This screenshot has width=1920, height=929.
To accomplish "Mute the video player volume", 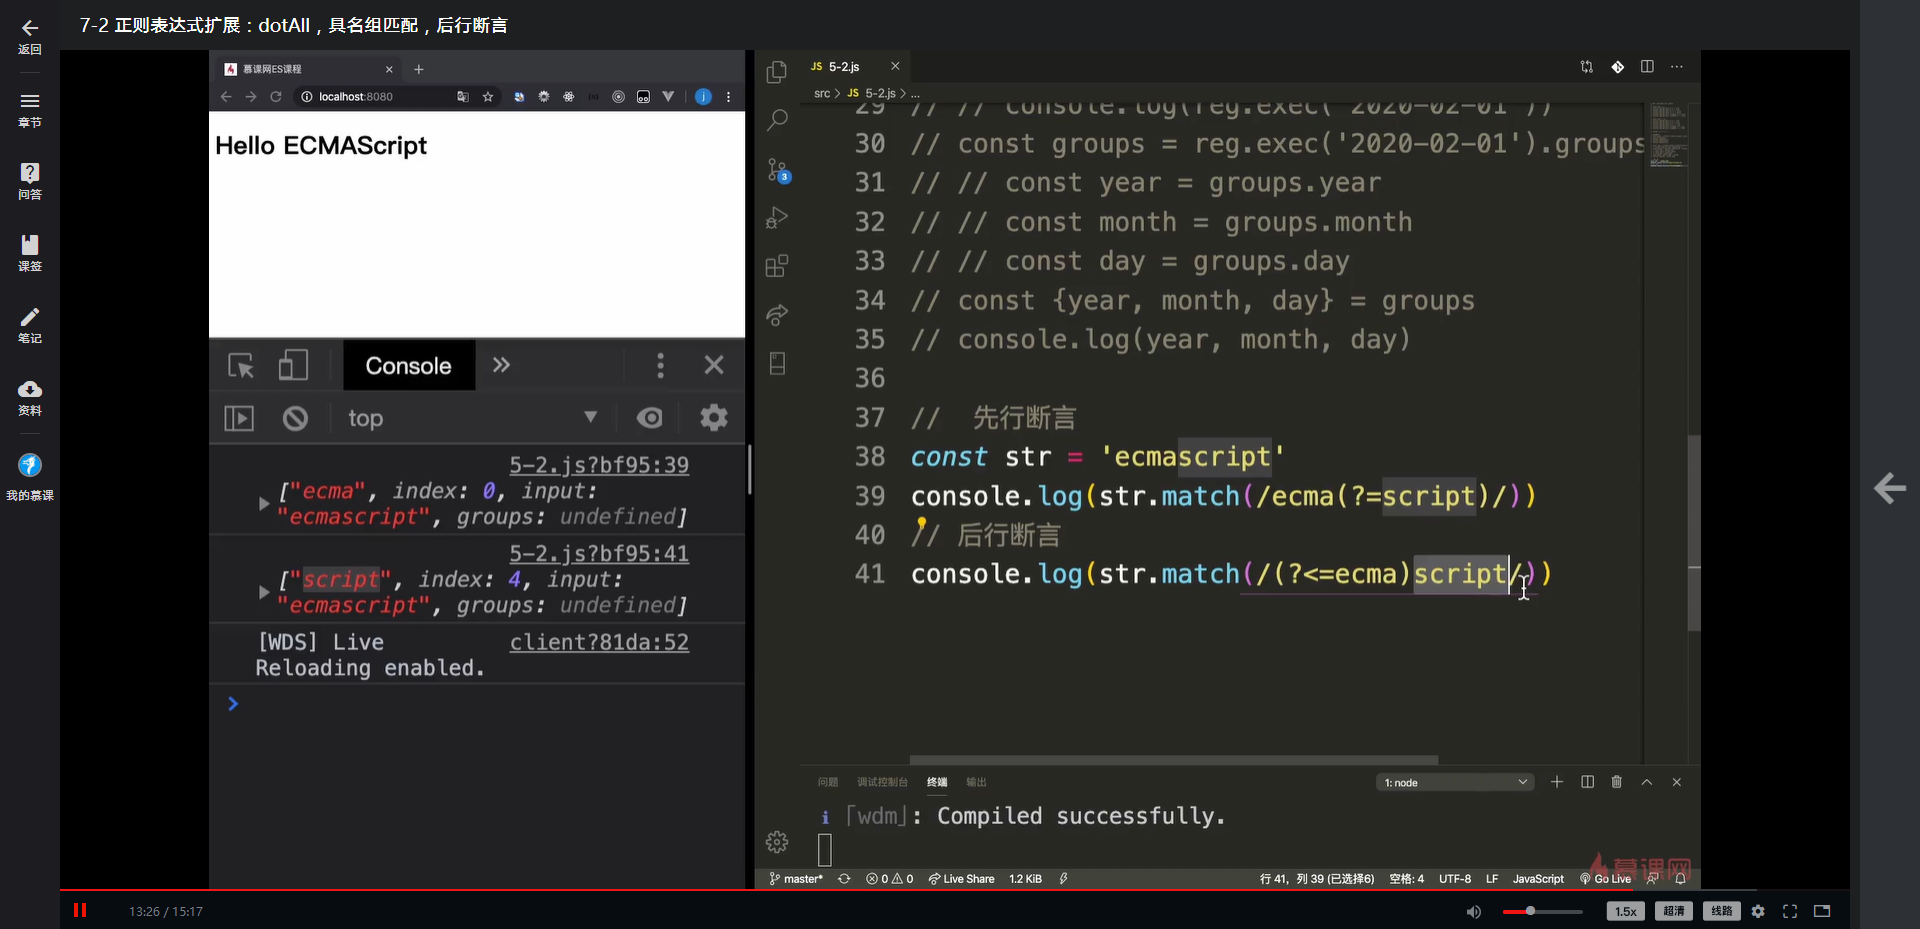I will (x=1473, y=911).
